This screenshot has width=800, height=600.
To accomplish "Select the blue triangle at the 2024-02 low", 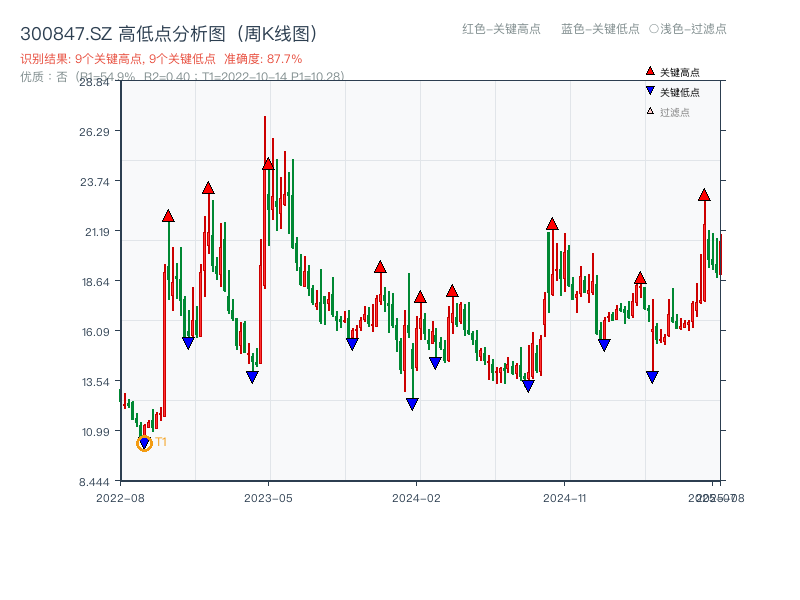I will [413, 402].
